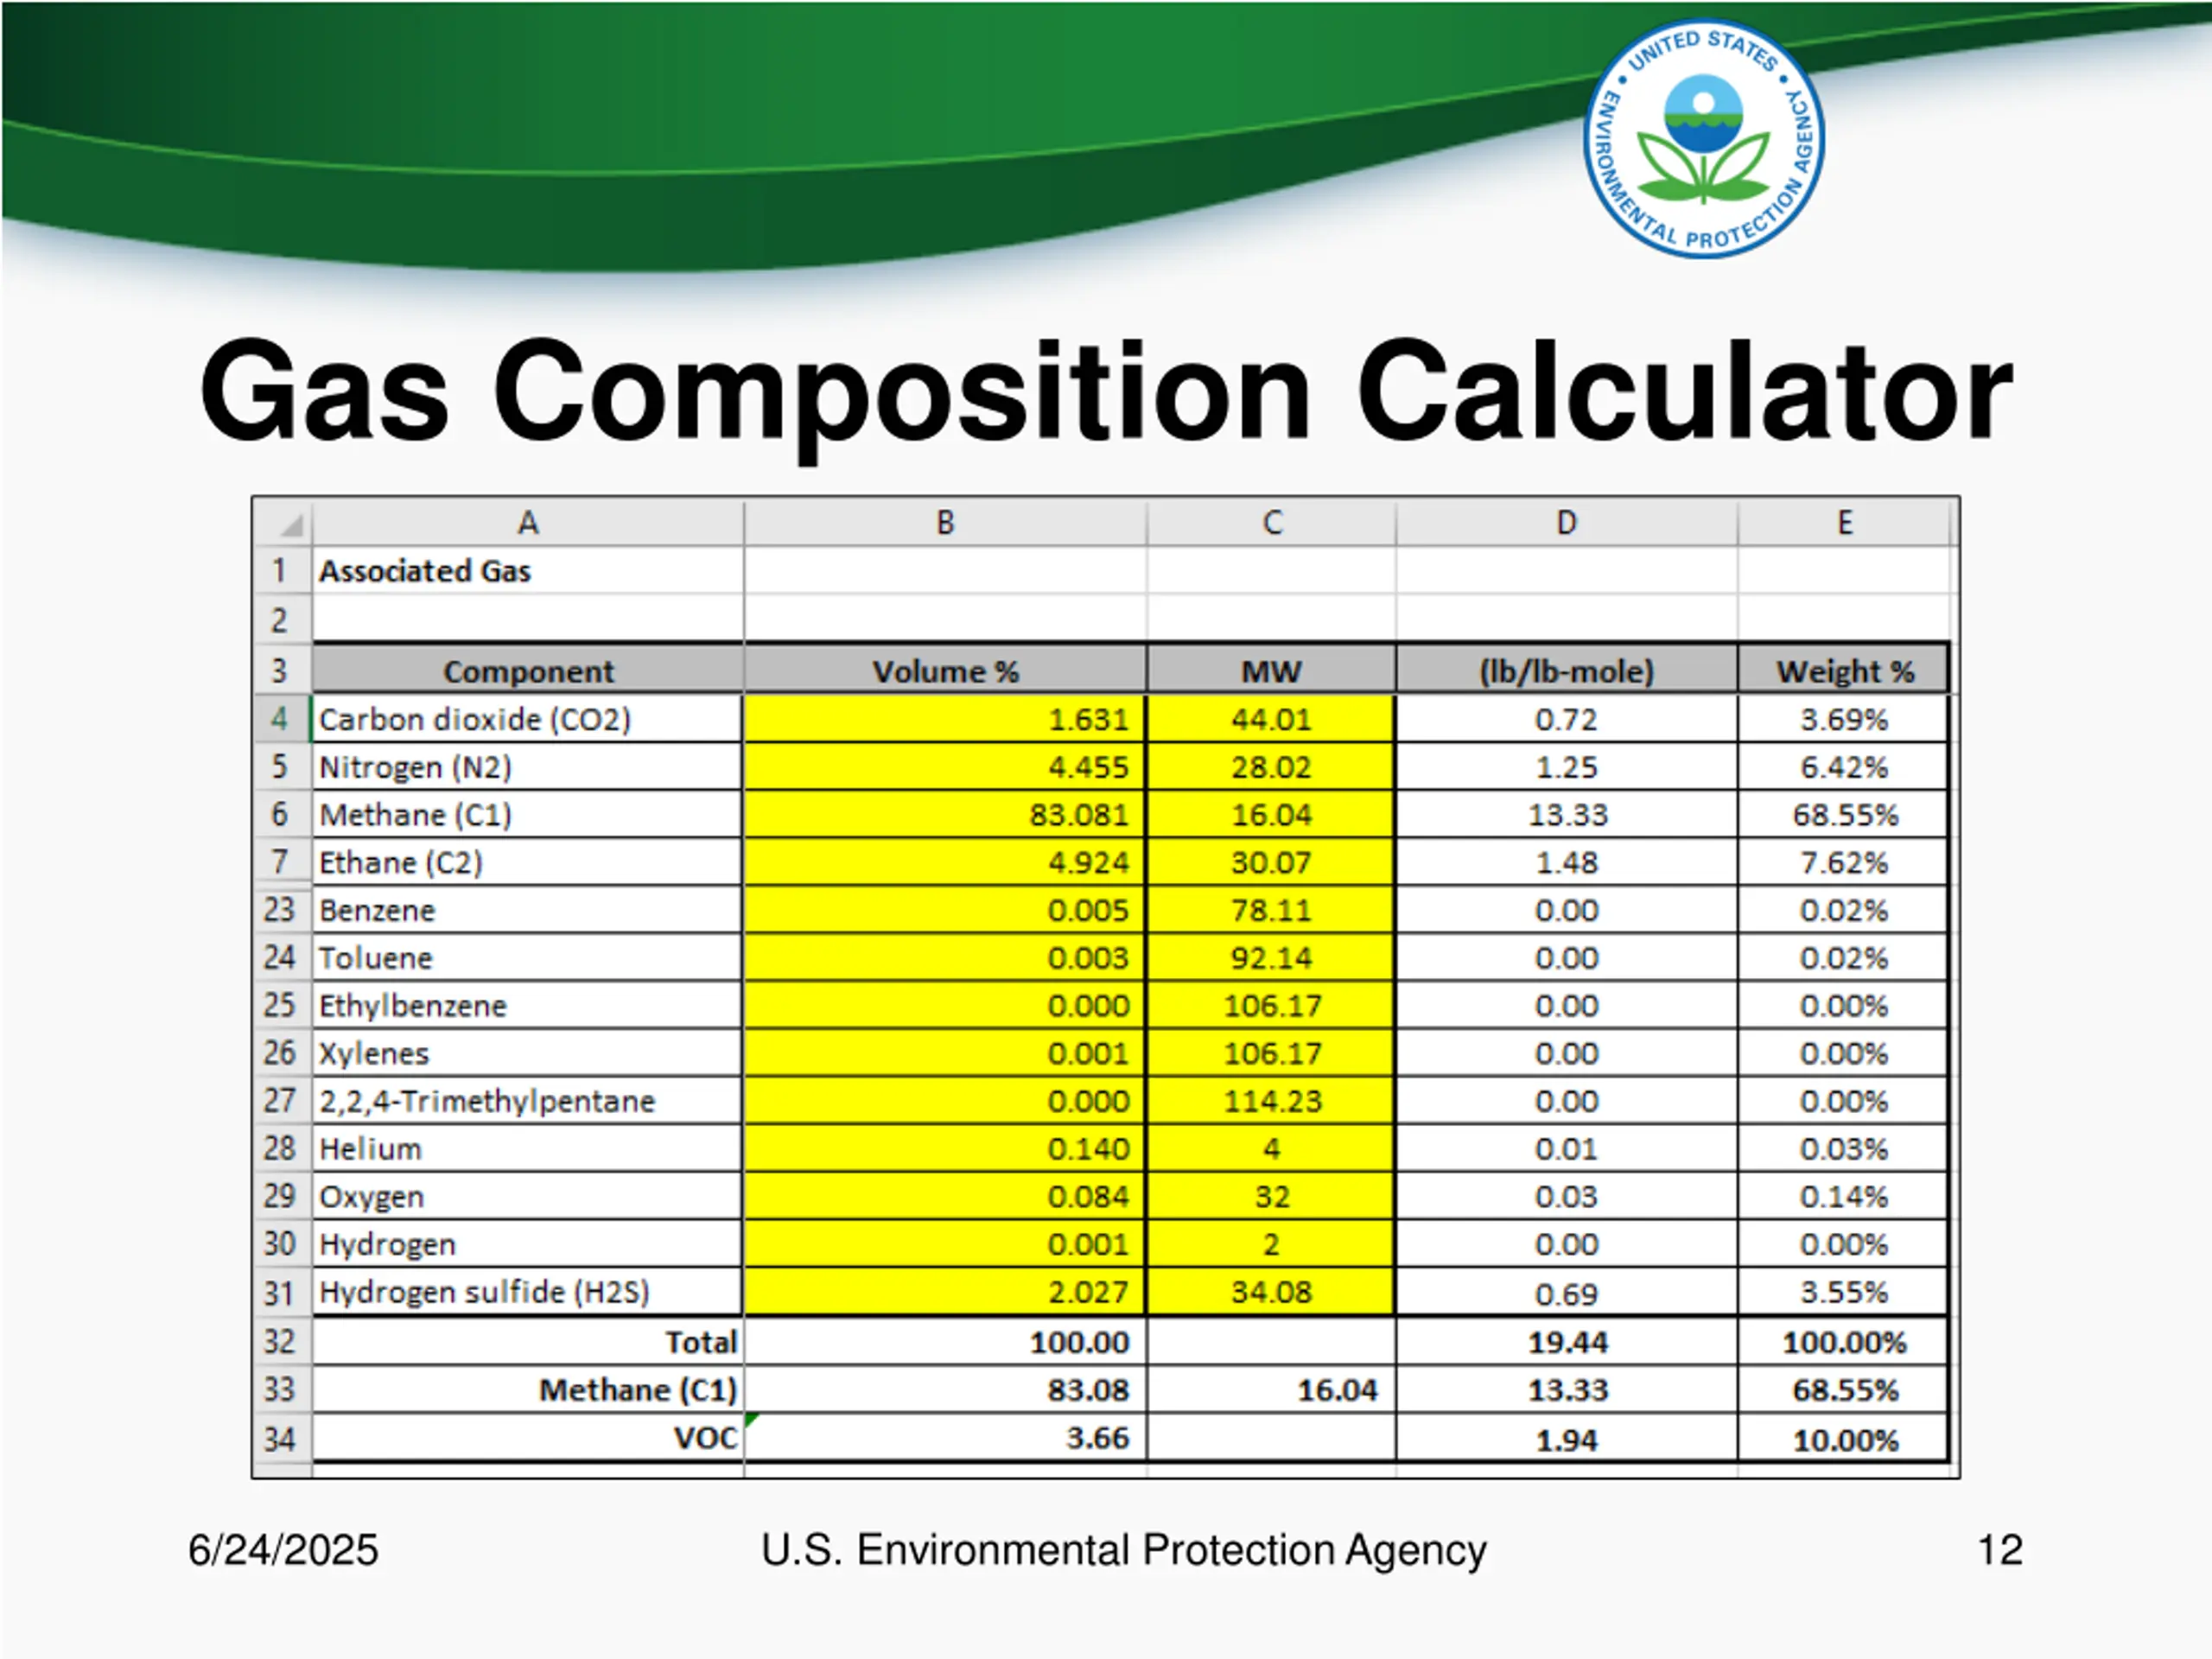Click MW value '28.02'

click(x=1271, y=767)
